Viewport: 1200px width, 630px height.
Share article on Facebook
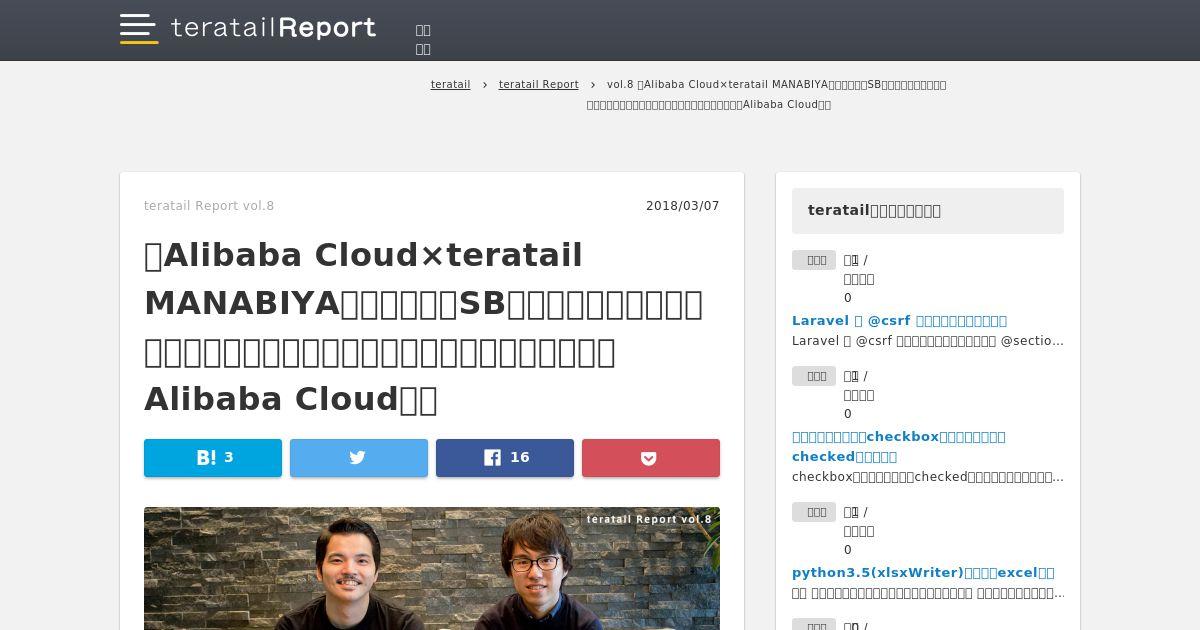[x=505, y=458]
